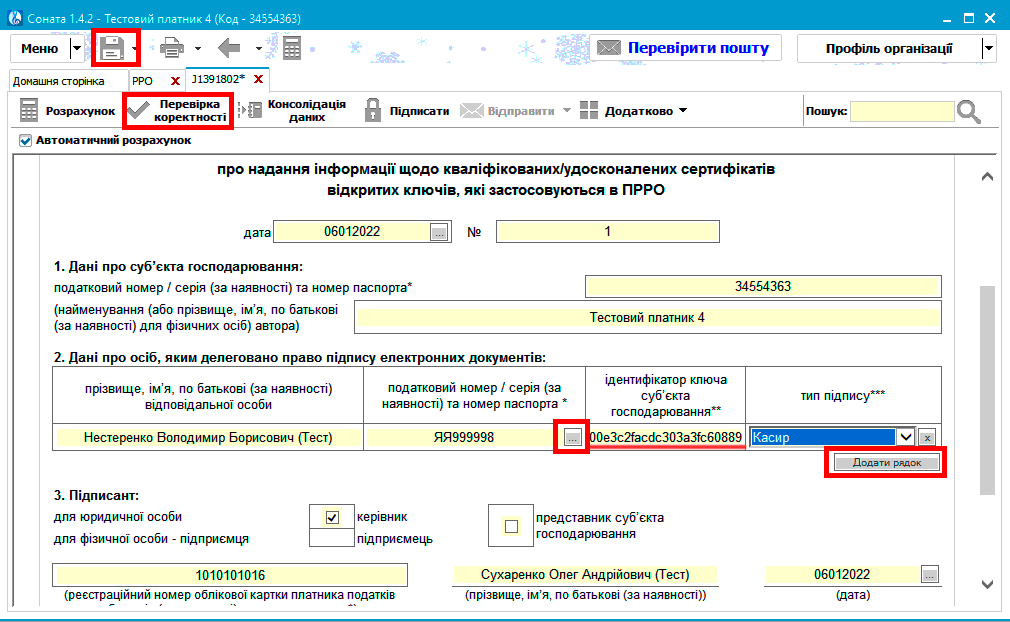Click Консолідація даних toolbar item
Viewport: 1010px width, 622px height.
pos(295,111)
